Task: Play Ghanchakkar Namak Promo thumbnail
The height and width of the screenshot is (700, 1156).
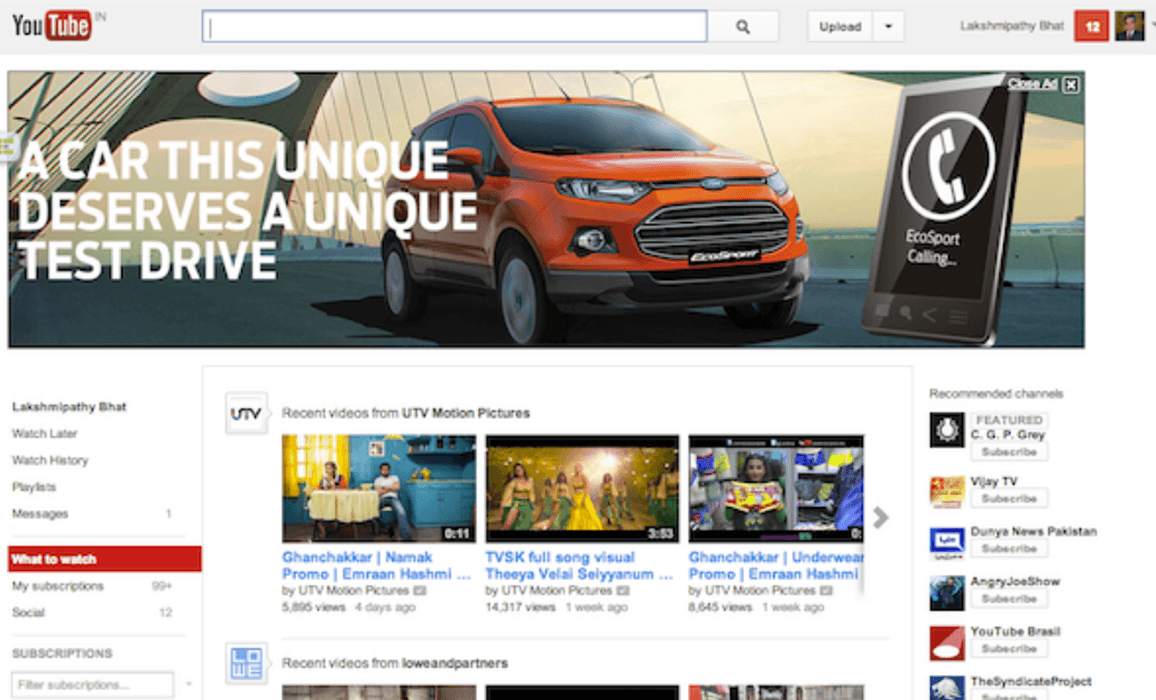Action: tap(379, 488)
